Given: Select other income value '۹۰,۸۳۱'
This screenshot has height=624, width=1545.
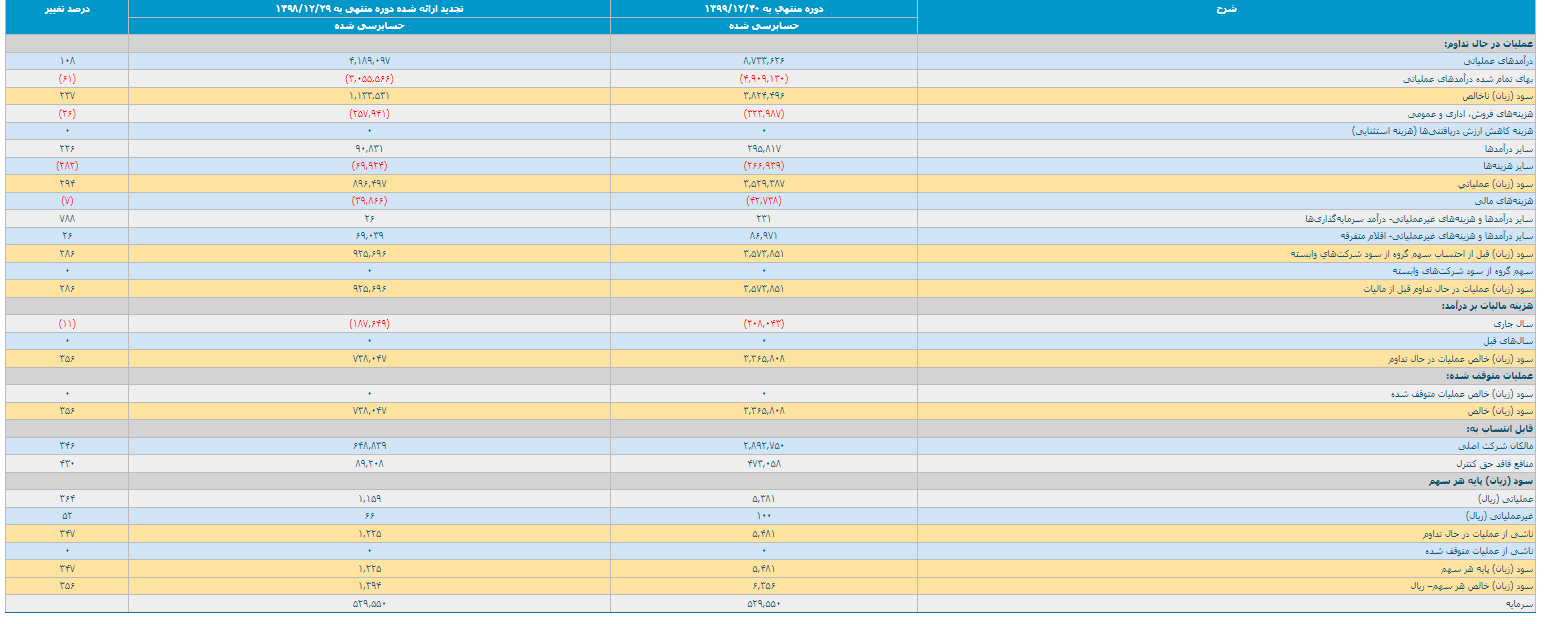Looking at the screenshot, I should [369, 148].
